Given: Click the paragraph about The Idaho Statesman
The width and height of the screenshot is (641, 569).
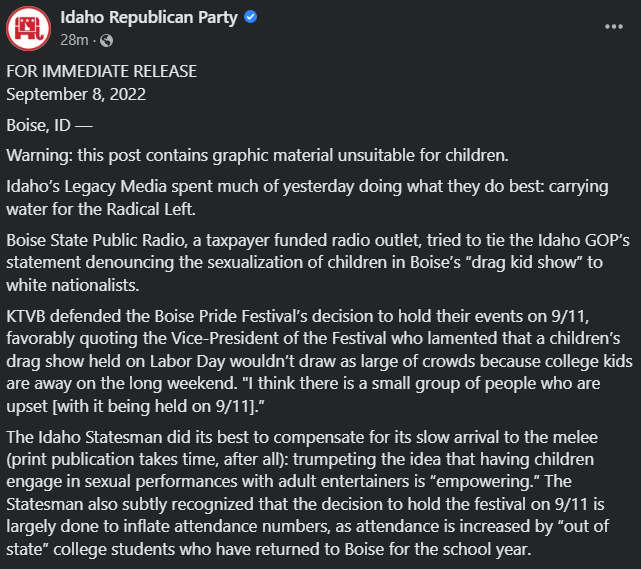Looking at the screenshot, I should point(307,493).
